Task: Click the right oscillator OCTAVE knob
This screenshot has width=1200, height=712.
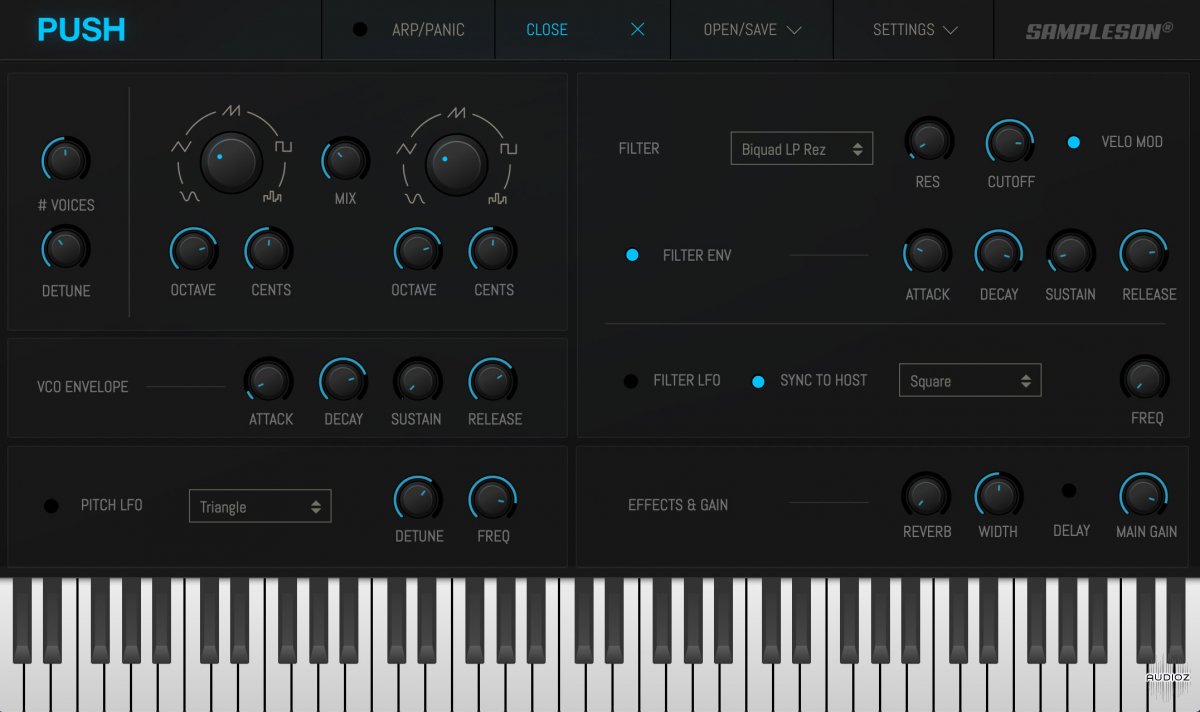Action: tap(417, 252)
